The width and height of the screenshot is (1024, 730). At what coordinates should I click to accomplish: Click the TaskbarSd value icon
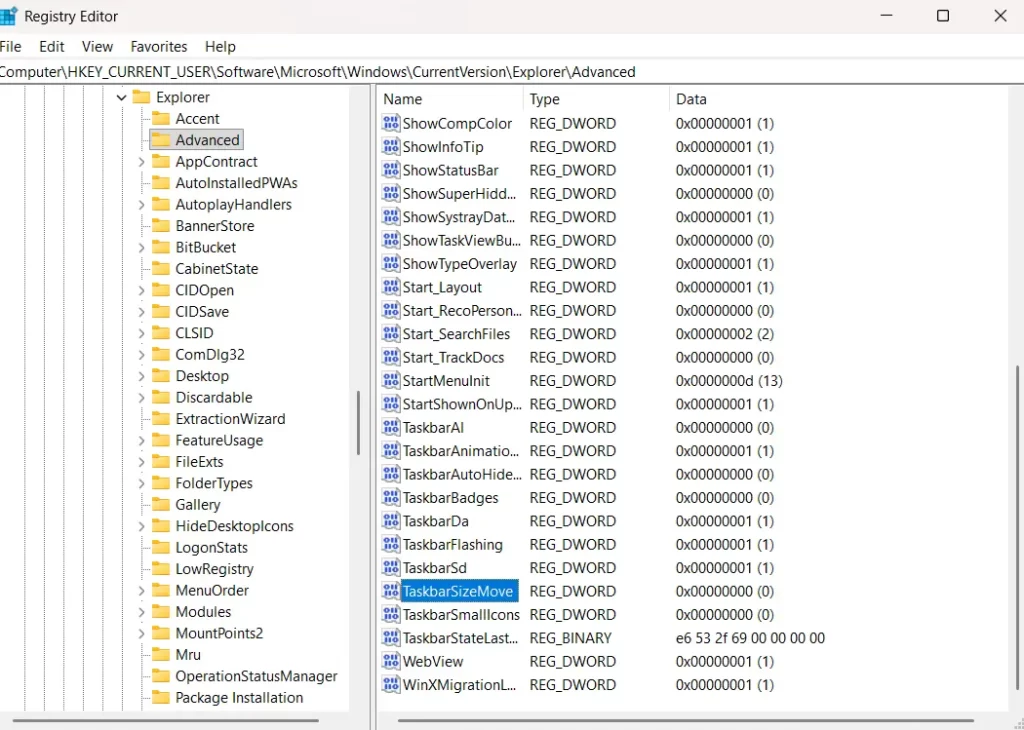(390, 567)
